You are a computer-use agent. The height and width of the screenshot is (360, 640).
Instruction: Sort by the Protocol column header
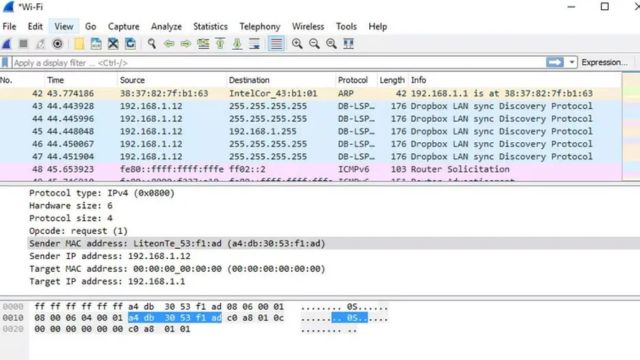(356, 80)
